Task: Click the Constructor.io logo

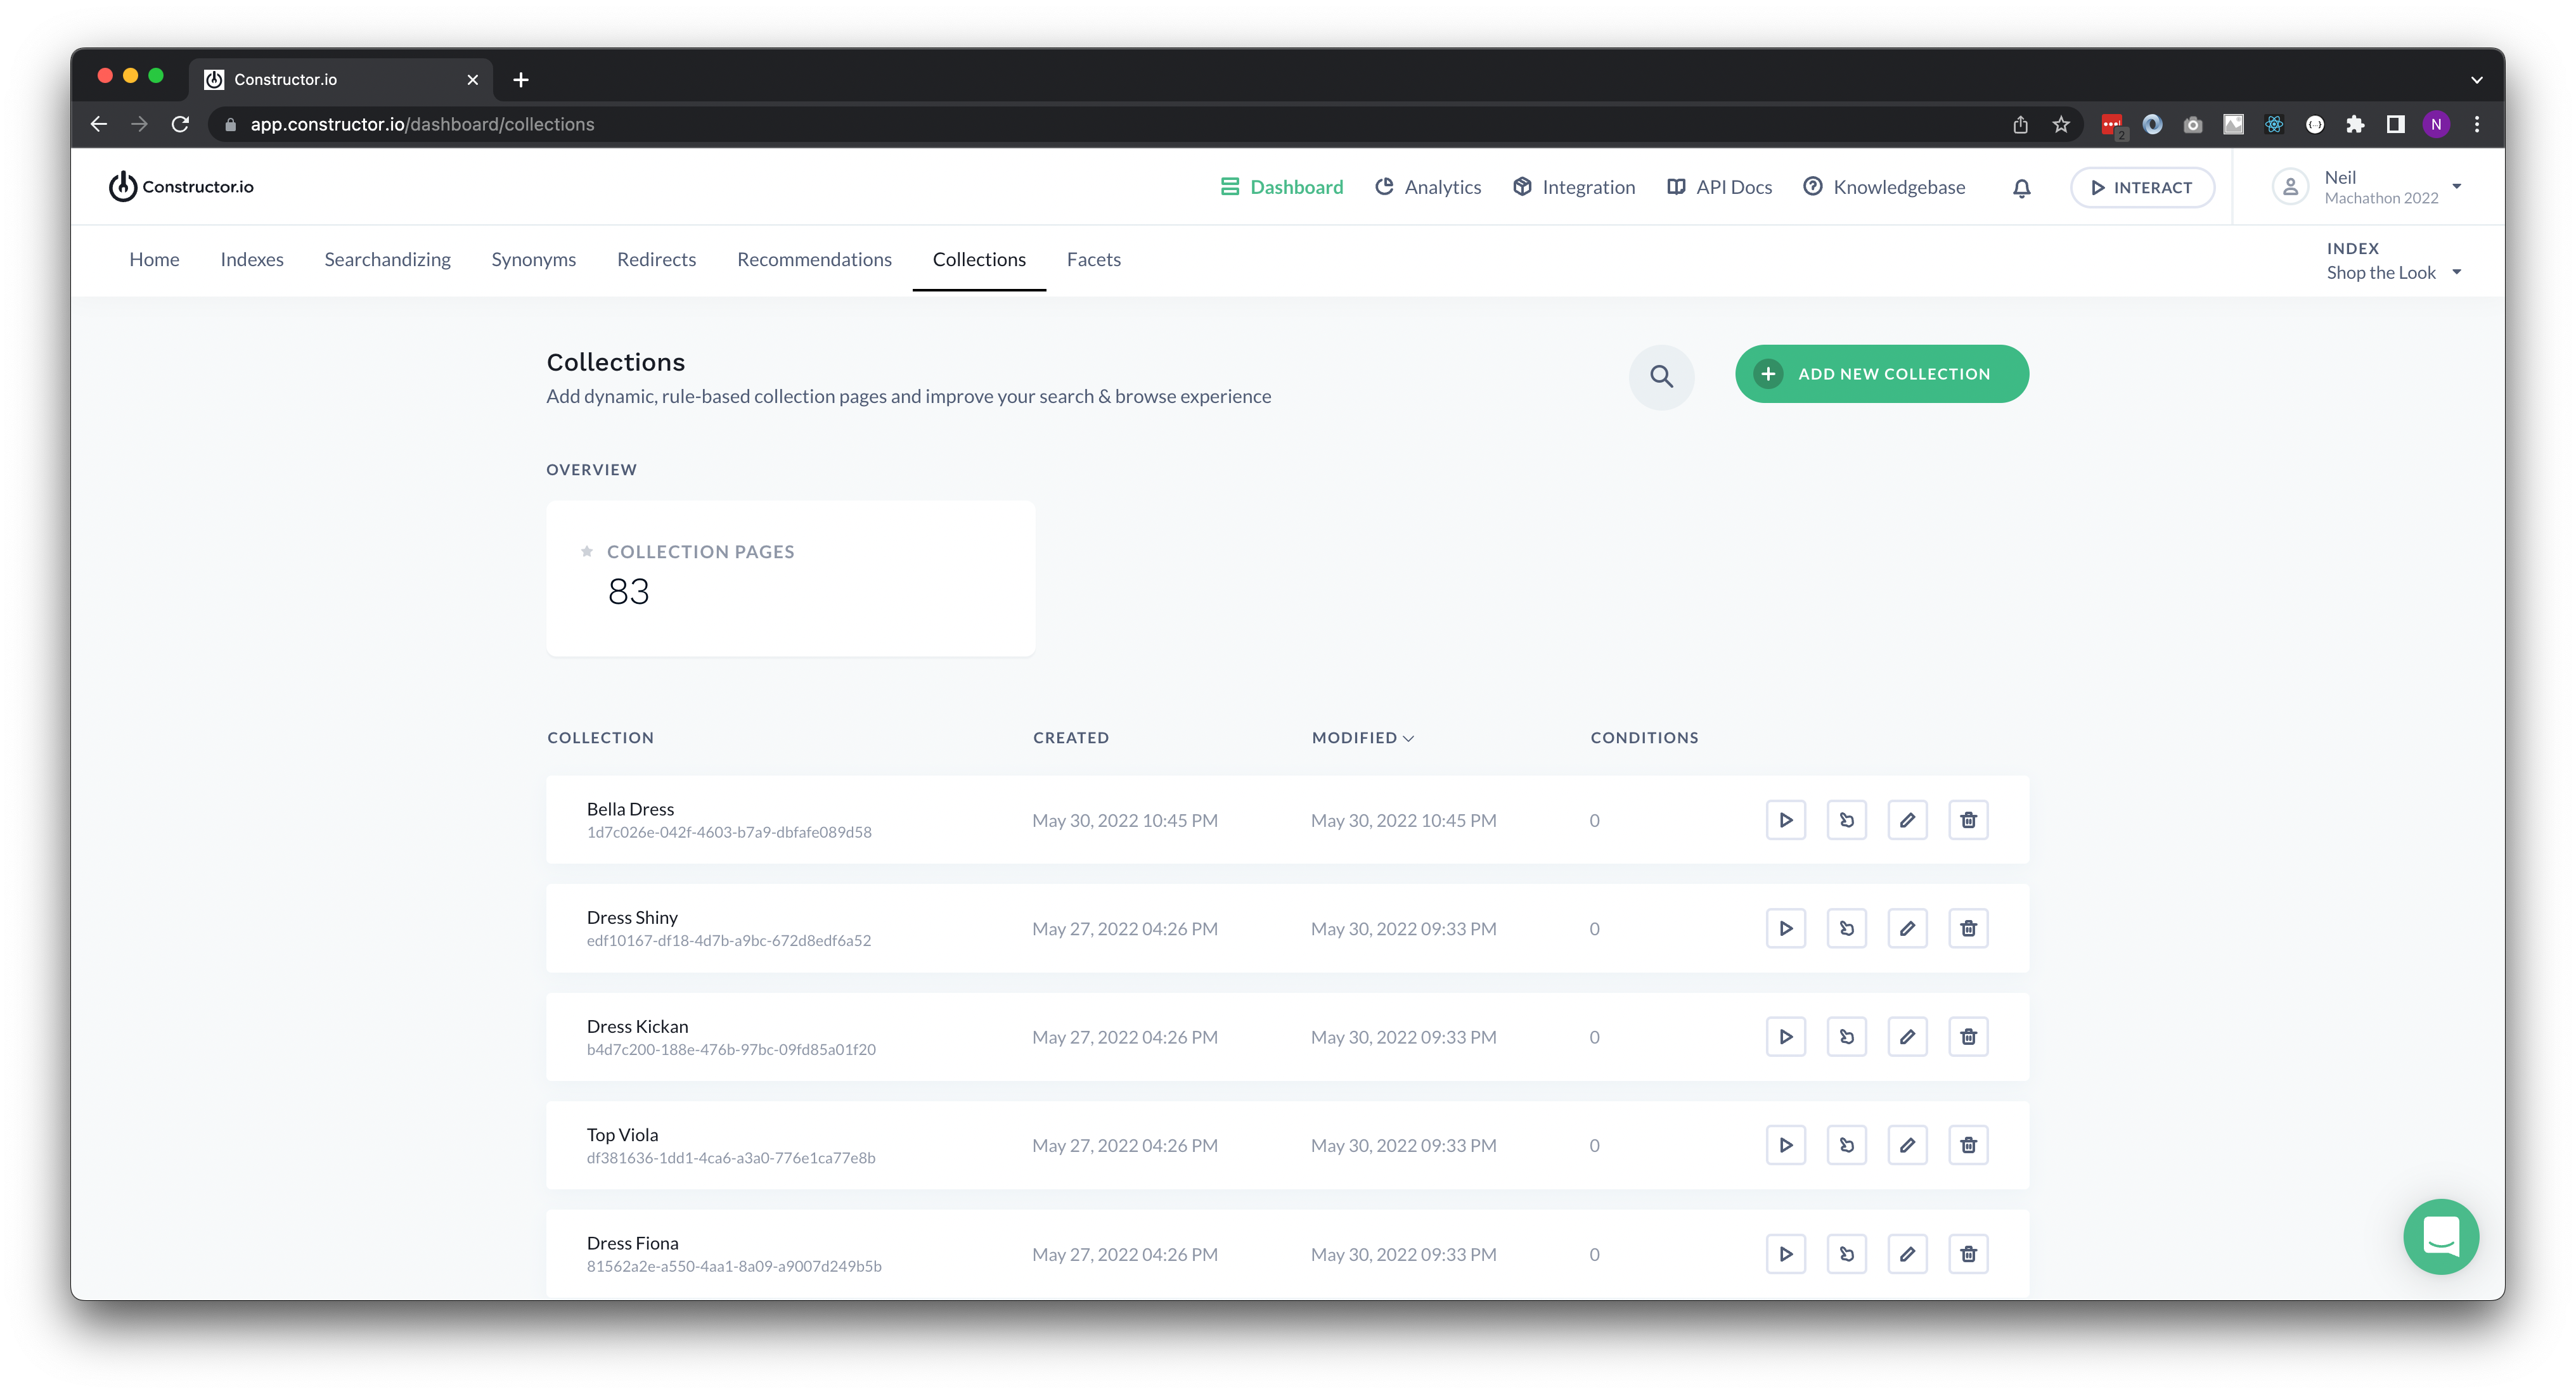Action: (181, 186)
